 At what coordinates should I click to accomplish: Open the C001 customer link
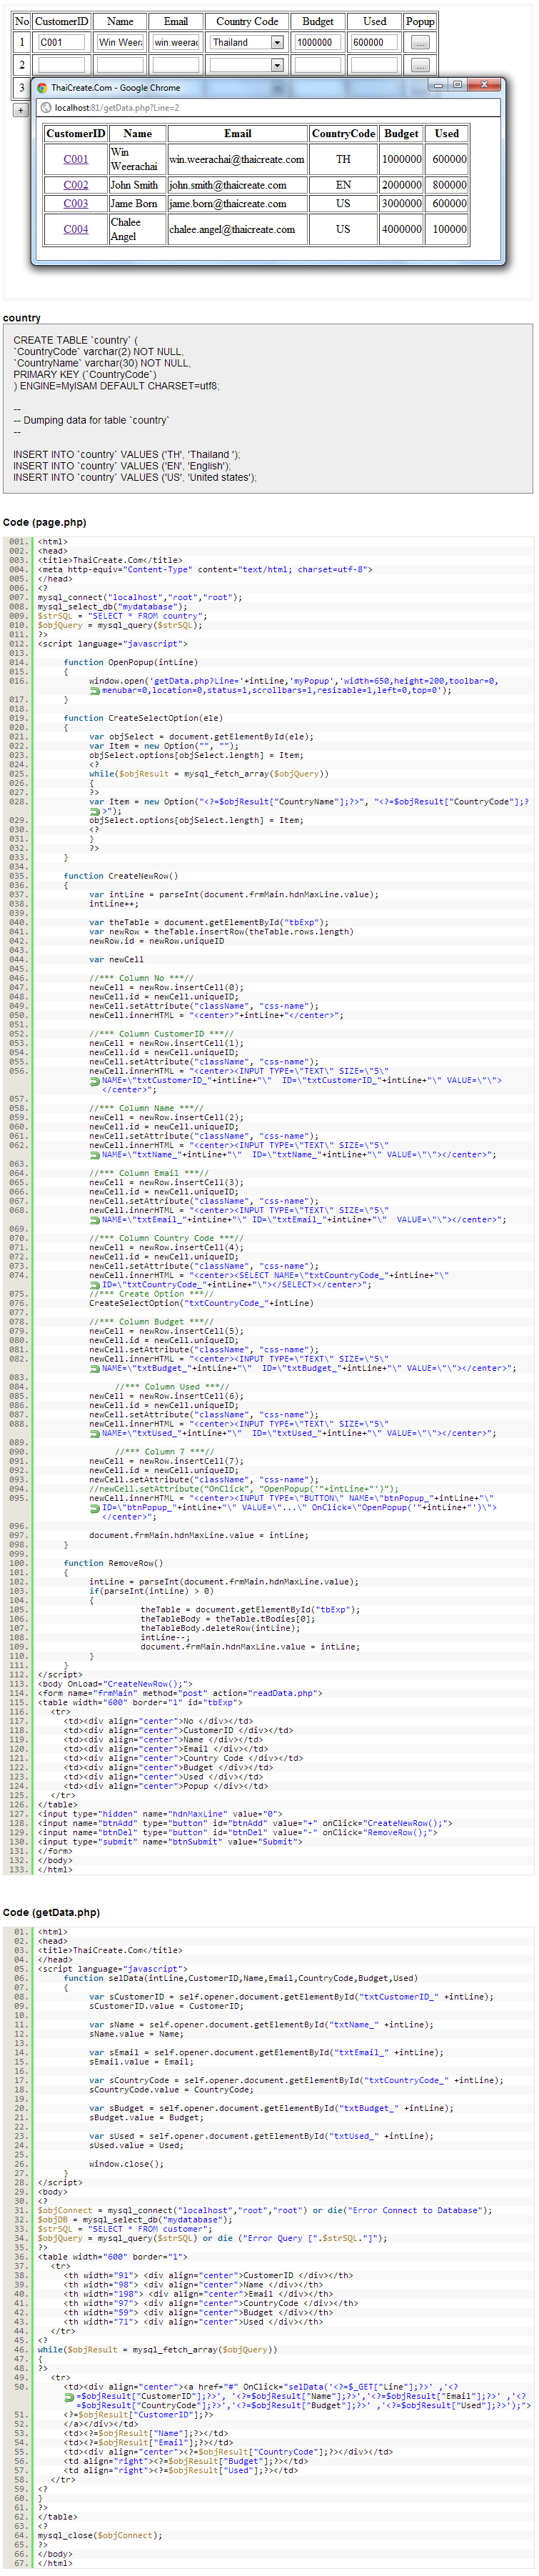(x=76, y=159)
